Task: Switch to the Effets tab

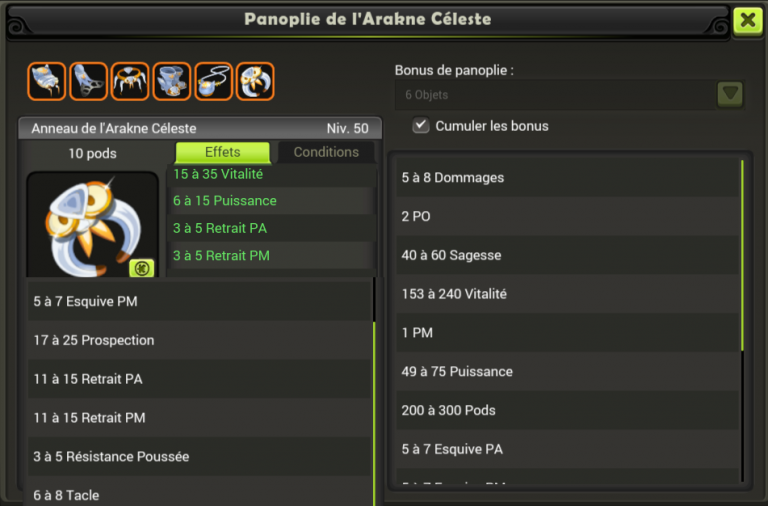Action: pos(222,152)
